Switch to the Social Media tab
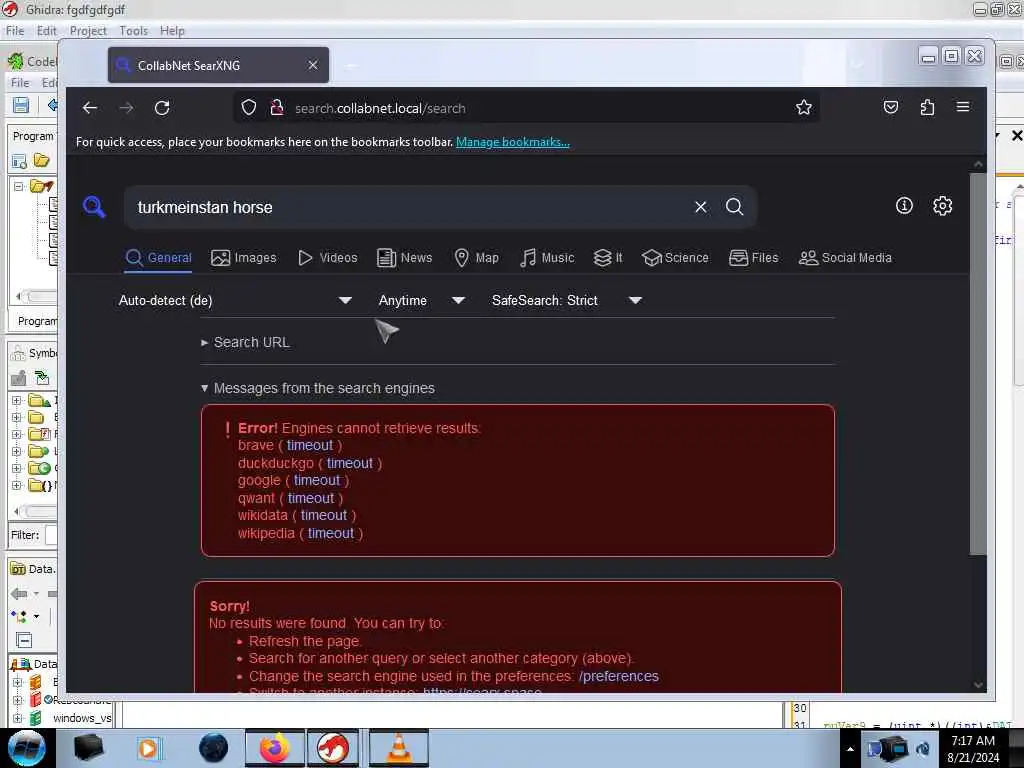The image size is (1024, 768). [x=845, y=258]
